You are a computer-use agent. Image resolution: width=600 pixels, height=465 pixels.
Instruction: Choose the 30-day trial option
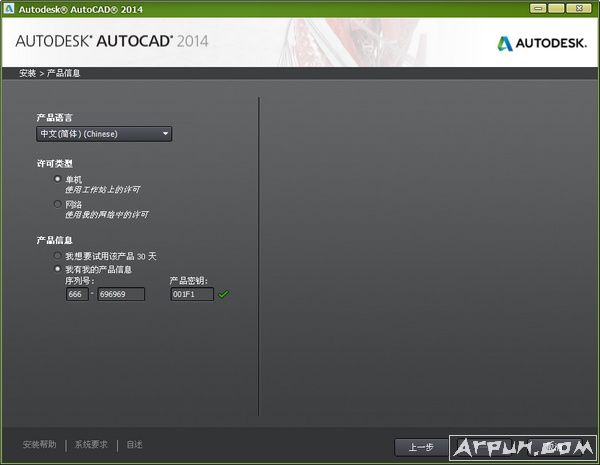click(x=57, y=256)
